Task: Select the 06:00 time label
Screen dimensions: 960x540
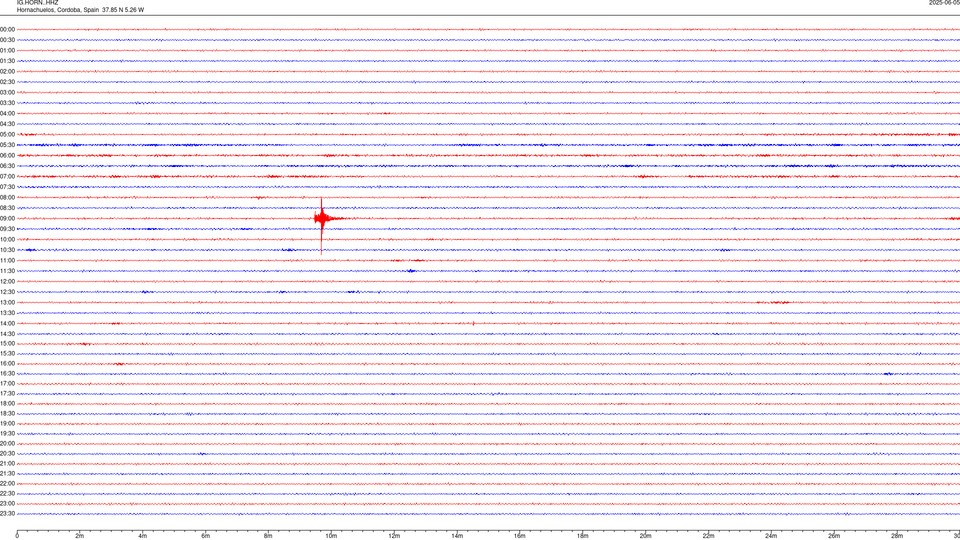Action: (x=7, y=156)
